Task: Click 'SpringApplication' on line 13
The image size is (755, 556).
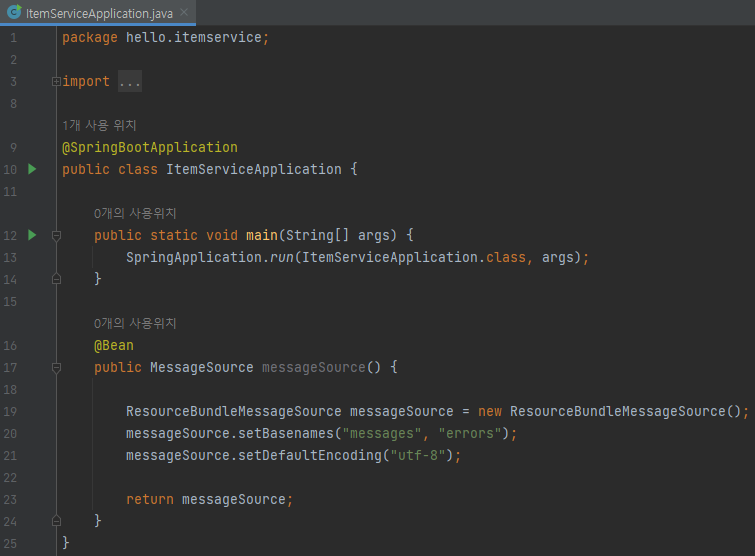Action: 194,258
